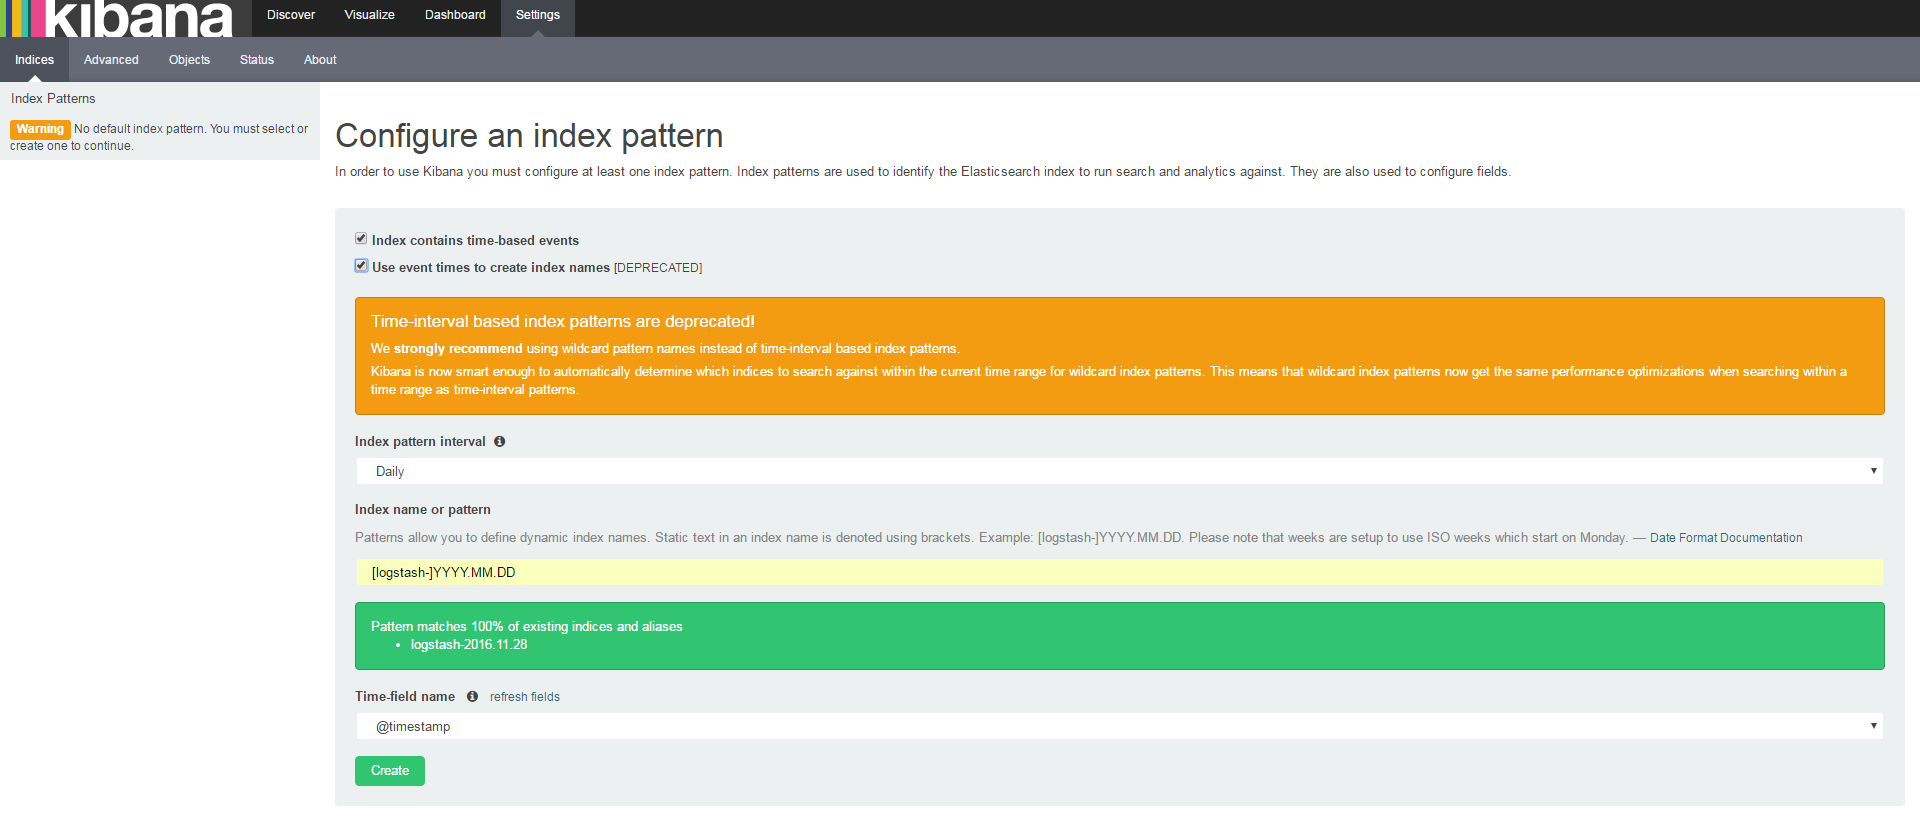Click the deprecated warning heading text

[x=563, y=321]
